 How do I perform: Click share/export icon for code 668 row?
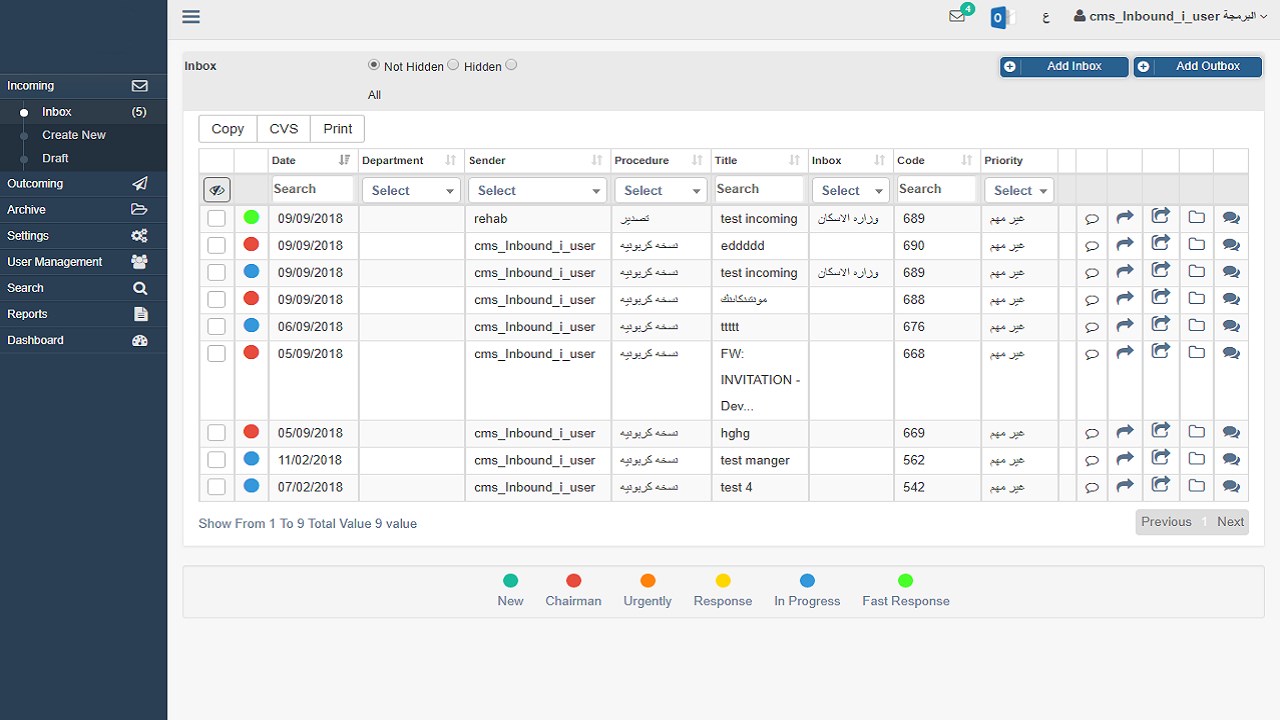pos(1161,351)
